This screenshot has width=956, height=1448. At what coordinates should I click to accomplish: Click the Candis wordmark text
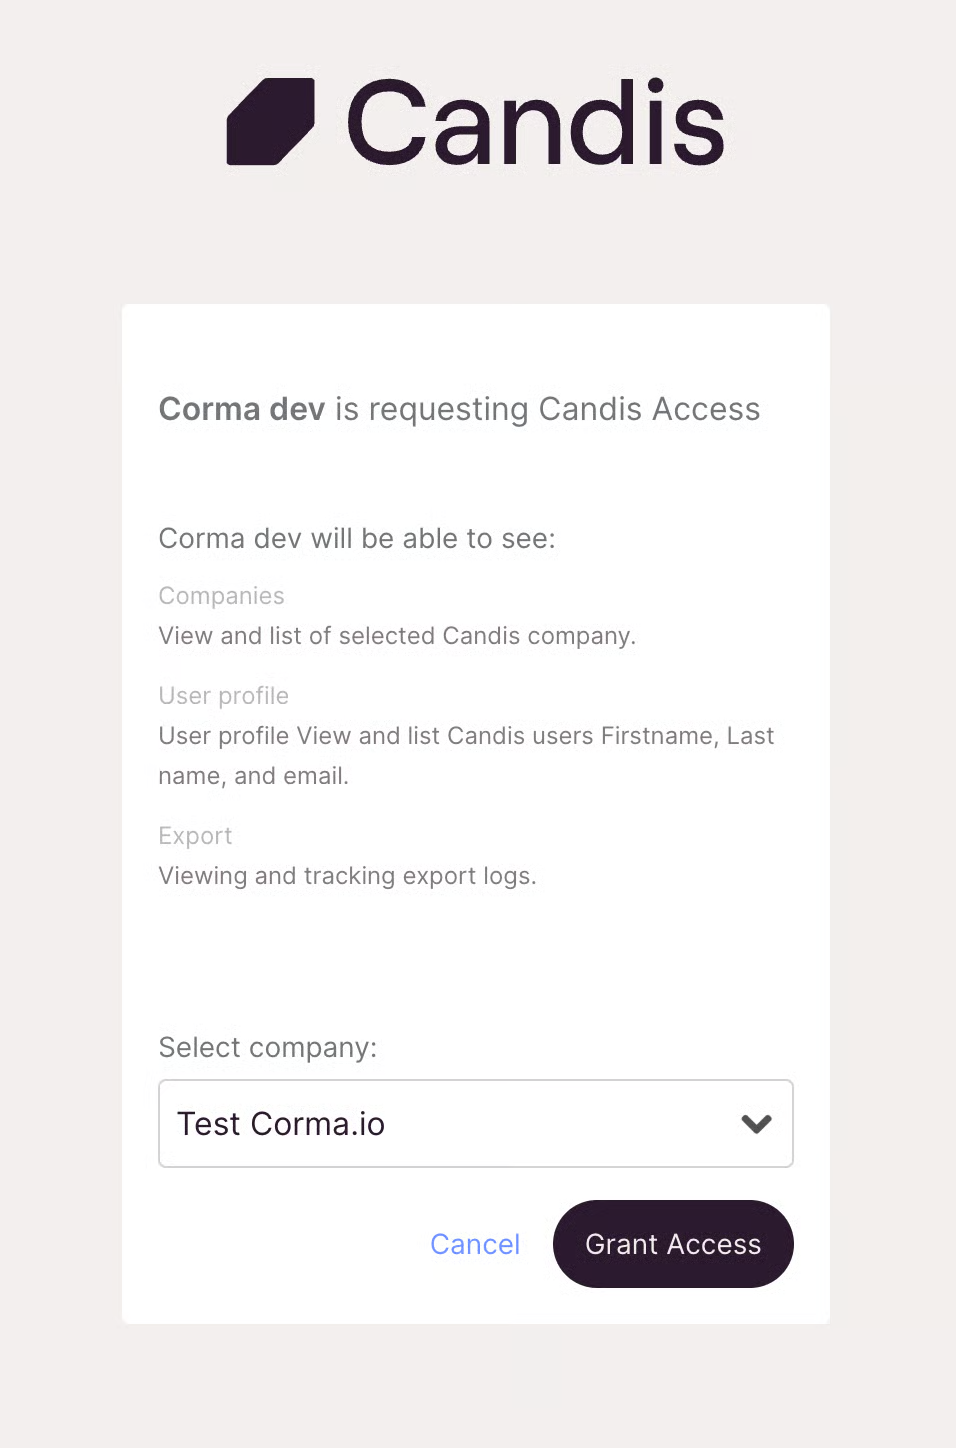pyautogui.click(x=535, y=122)
